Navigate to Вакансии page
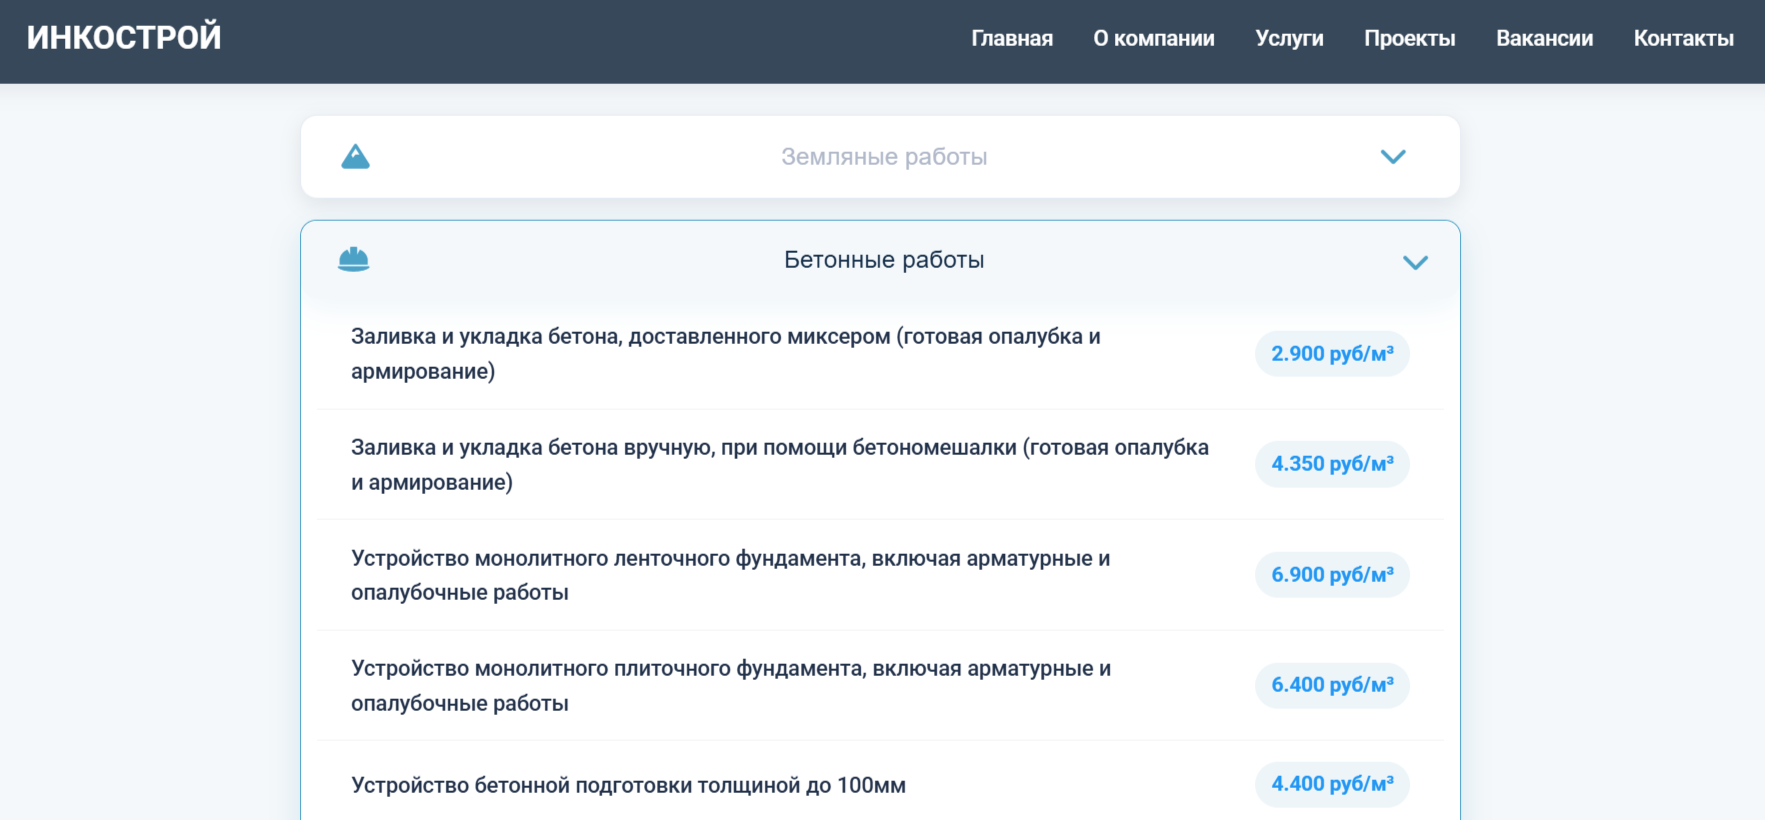 pyautogui.click(x=1545, y=39)
